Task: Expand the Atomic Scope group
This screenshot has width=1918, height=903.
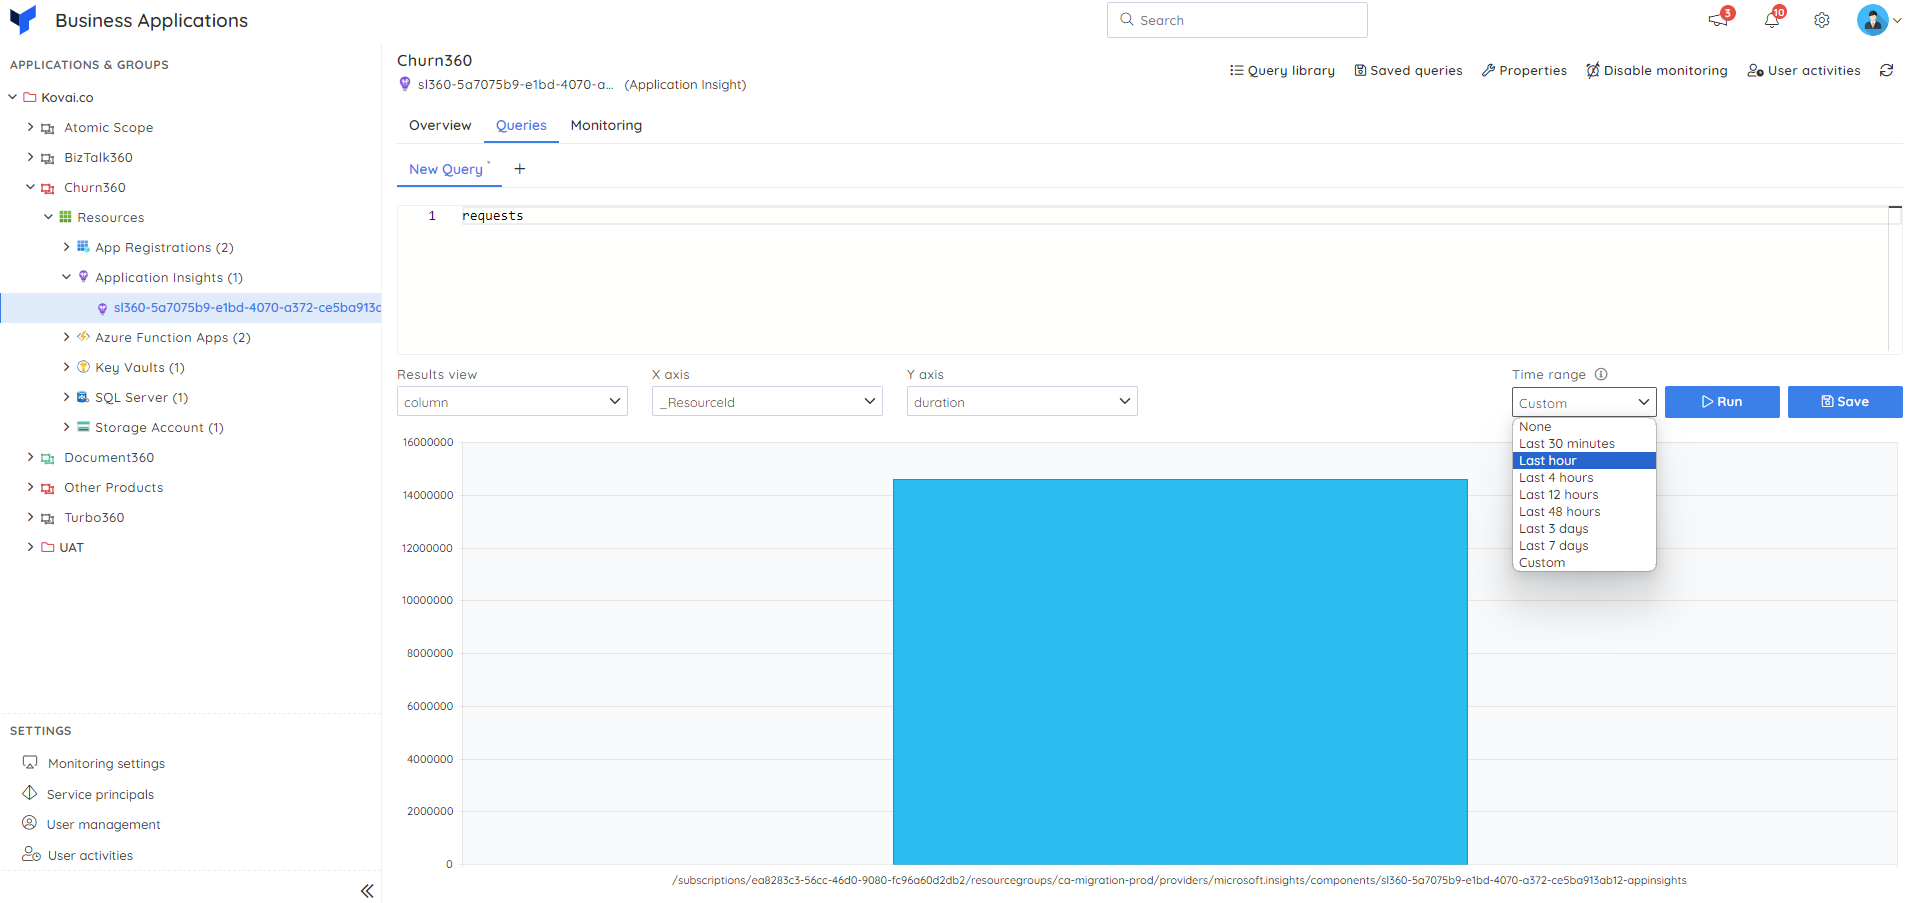Action: coord(30,127)
